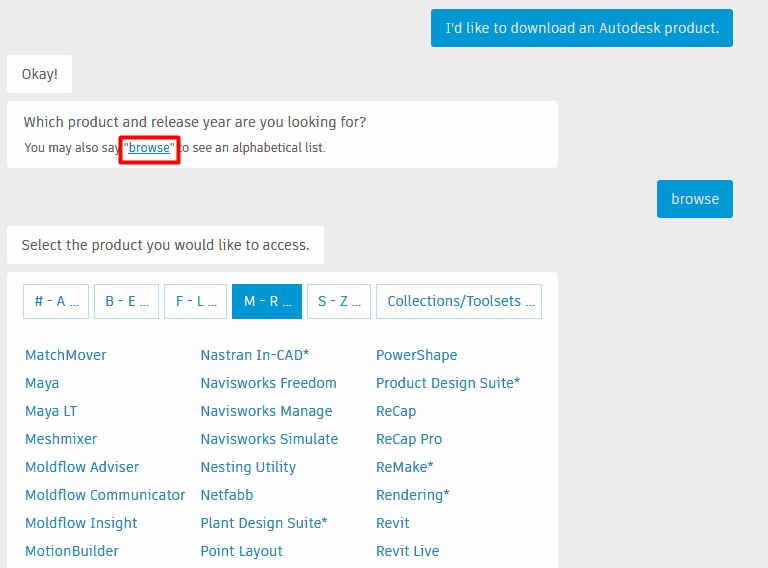Select Moldflow Adviser
The image size is (768, 568).
pyautogui.click(x=82, y=467)
